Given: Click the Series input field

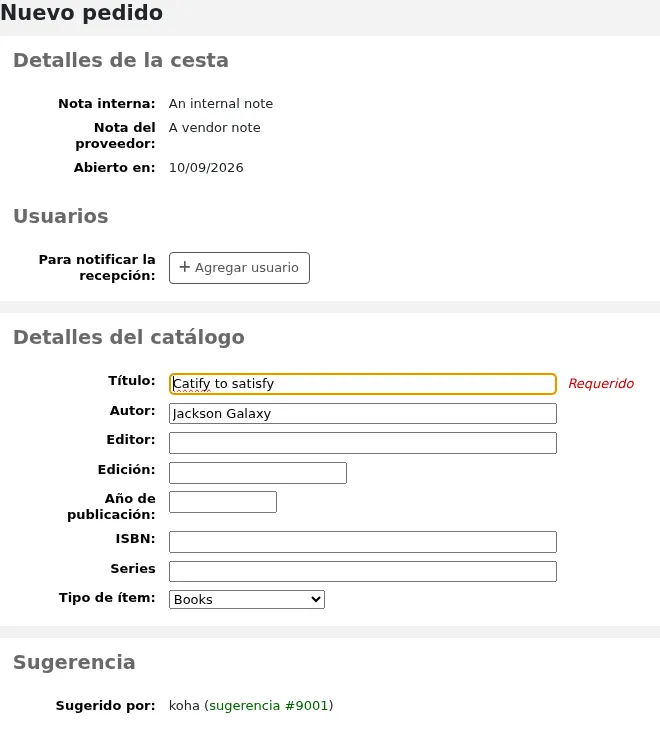Looking at the screenshot, I should (363, 571).
